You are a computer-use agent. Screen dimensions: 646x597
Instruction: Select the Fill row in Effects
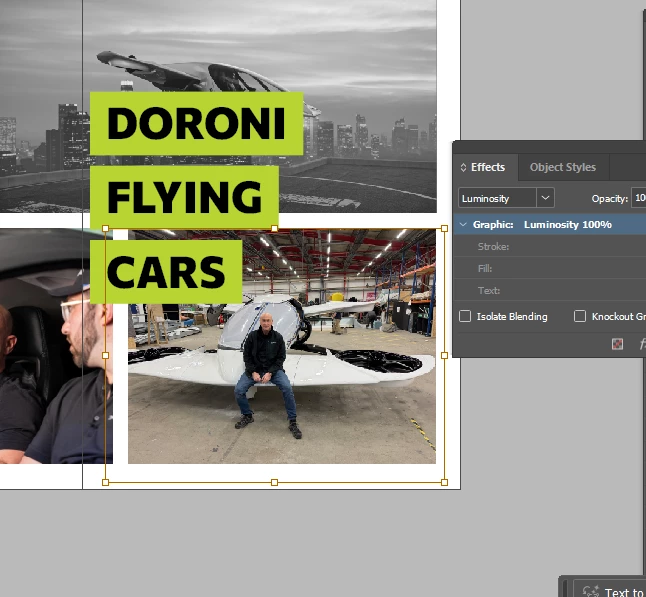tap(550, 268)
